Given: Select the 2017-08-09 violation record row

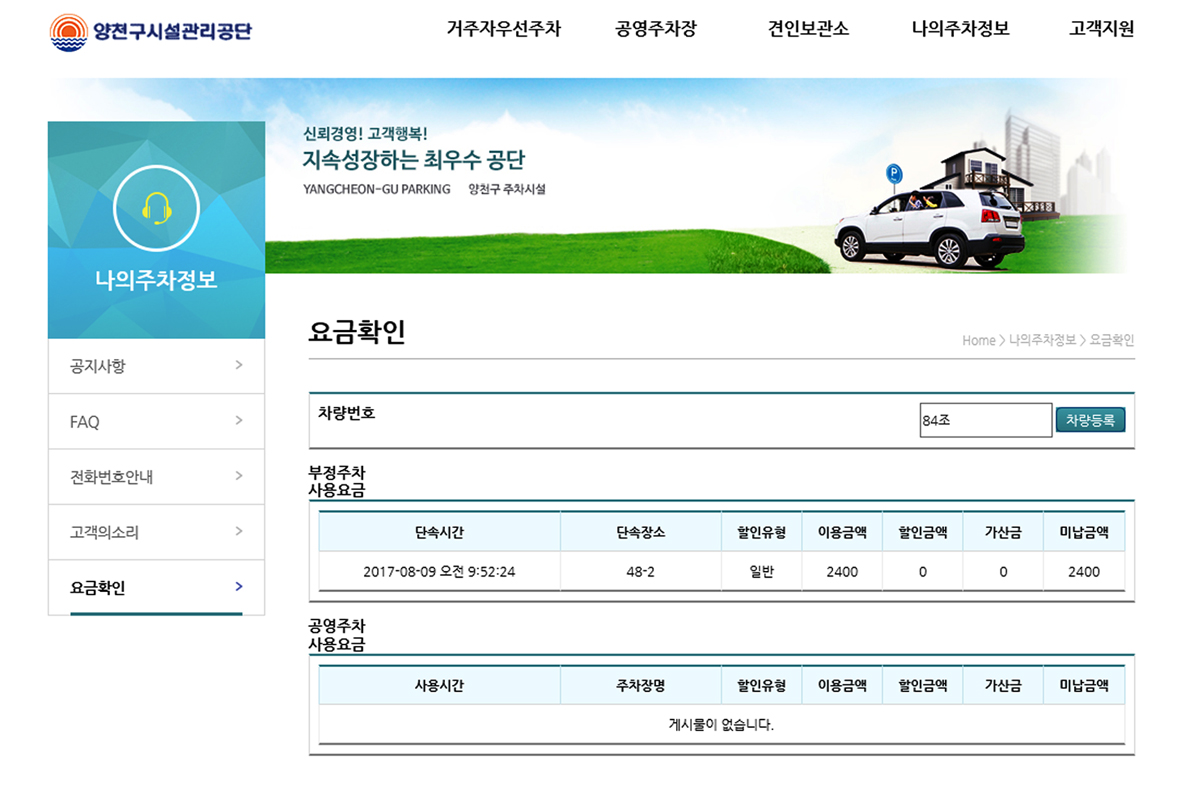Looking at the screenshot, I should pyautogui.click(x=720, y=572).
